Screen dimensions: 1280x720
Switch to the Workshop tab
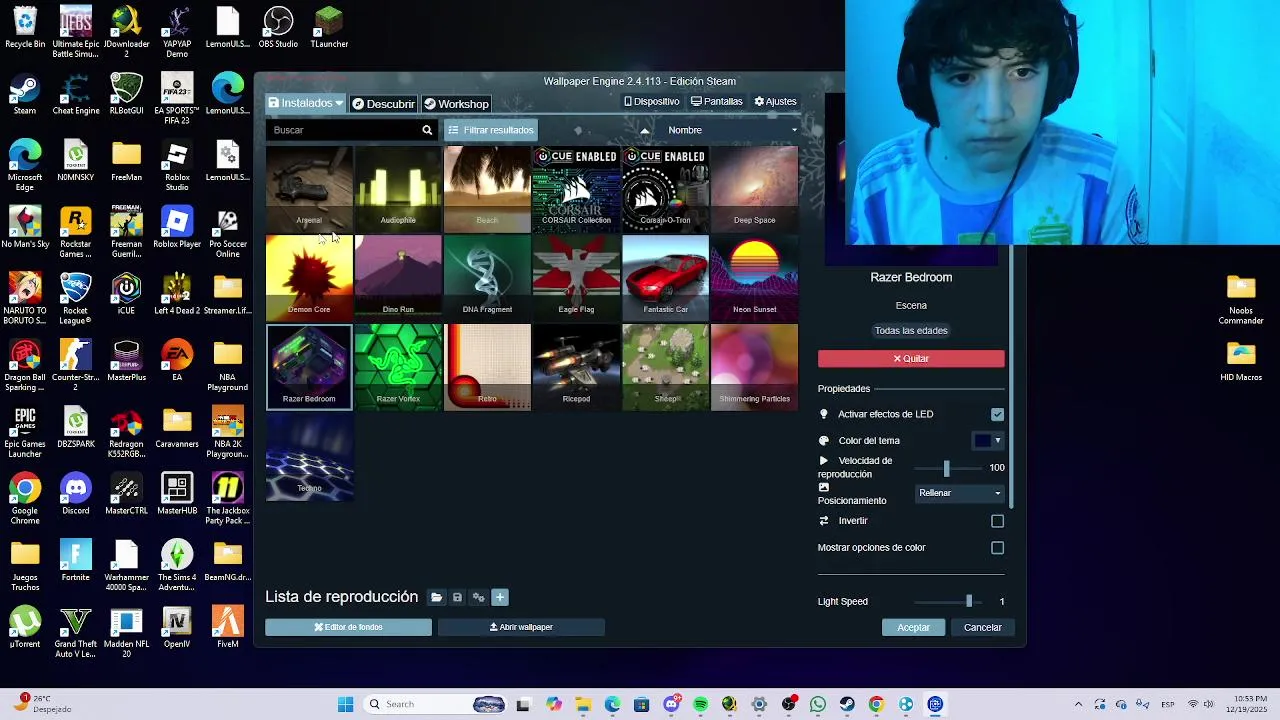456,104
